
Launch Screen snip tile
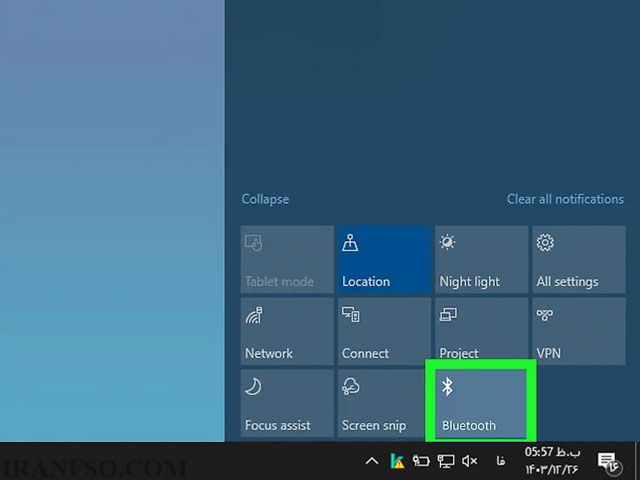pos(384,403)
